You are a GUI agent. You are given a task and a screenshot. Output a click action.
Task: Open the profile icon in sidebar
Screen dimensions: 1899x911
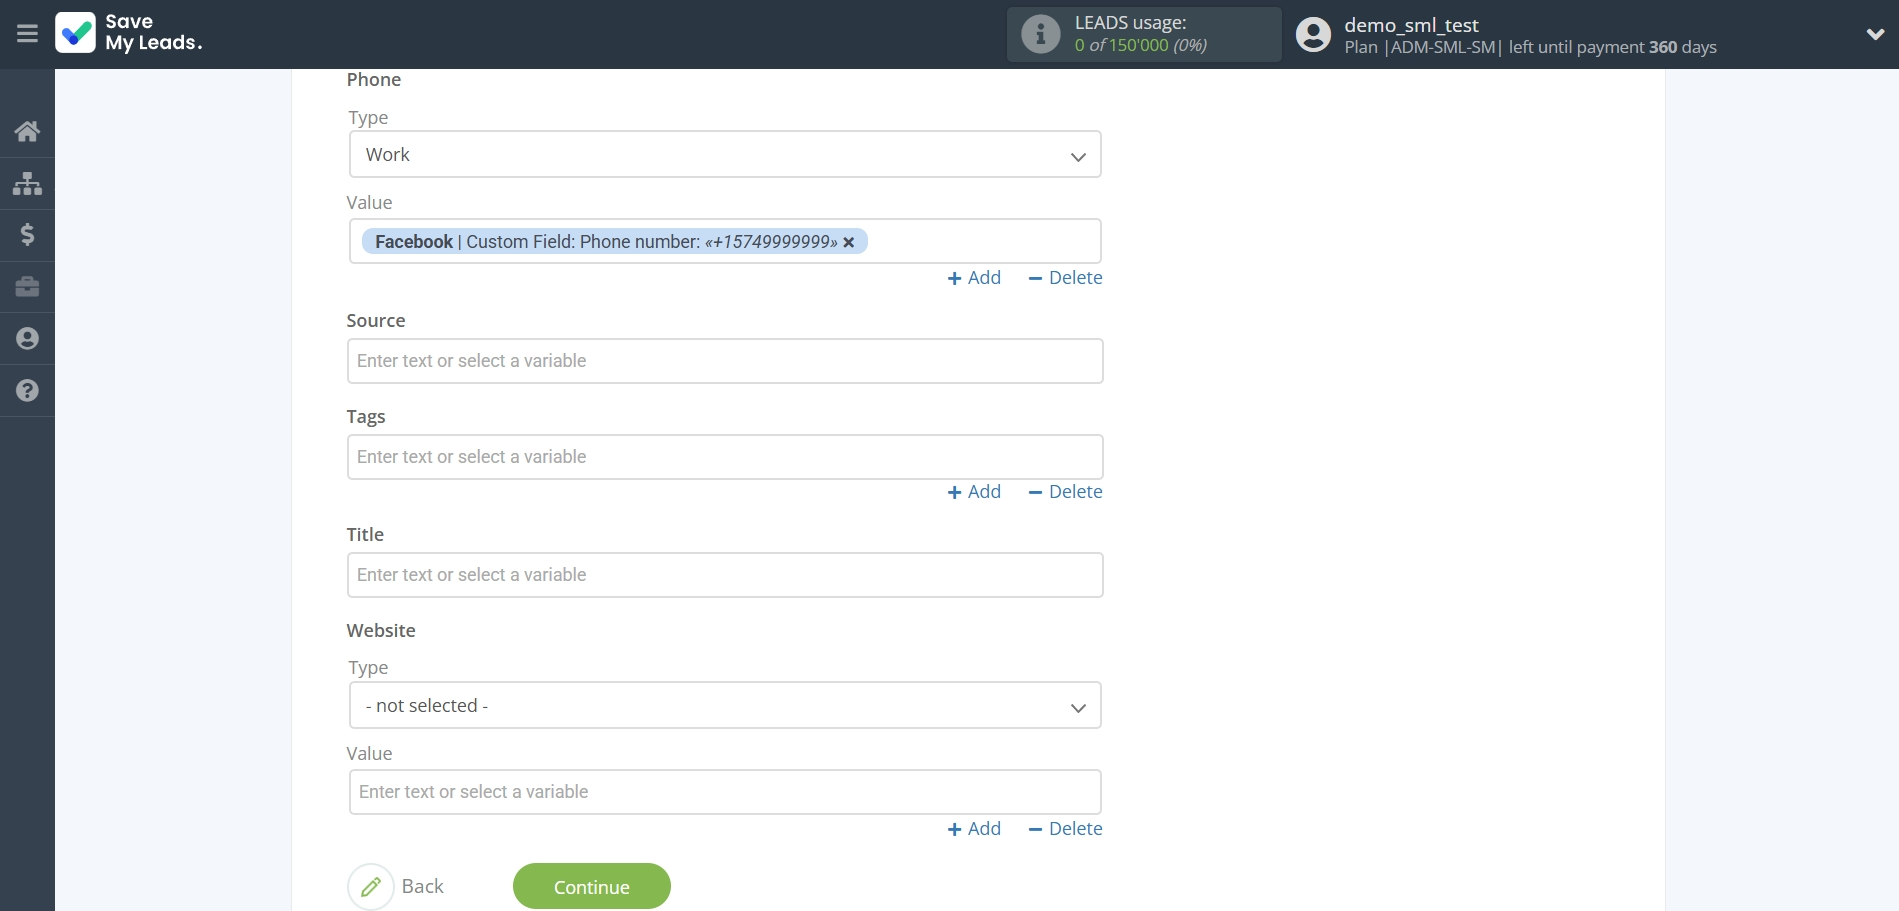(27, 339)
